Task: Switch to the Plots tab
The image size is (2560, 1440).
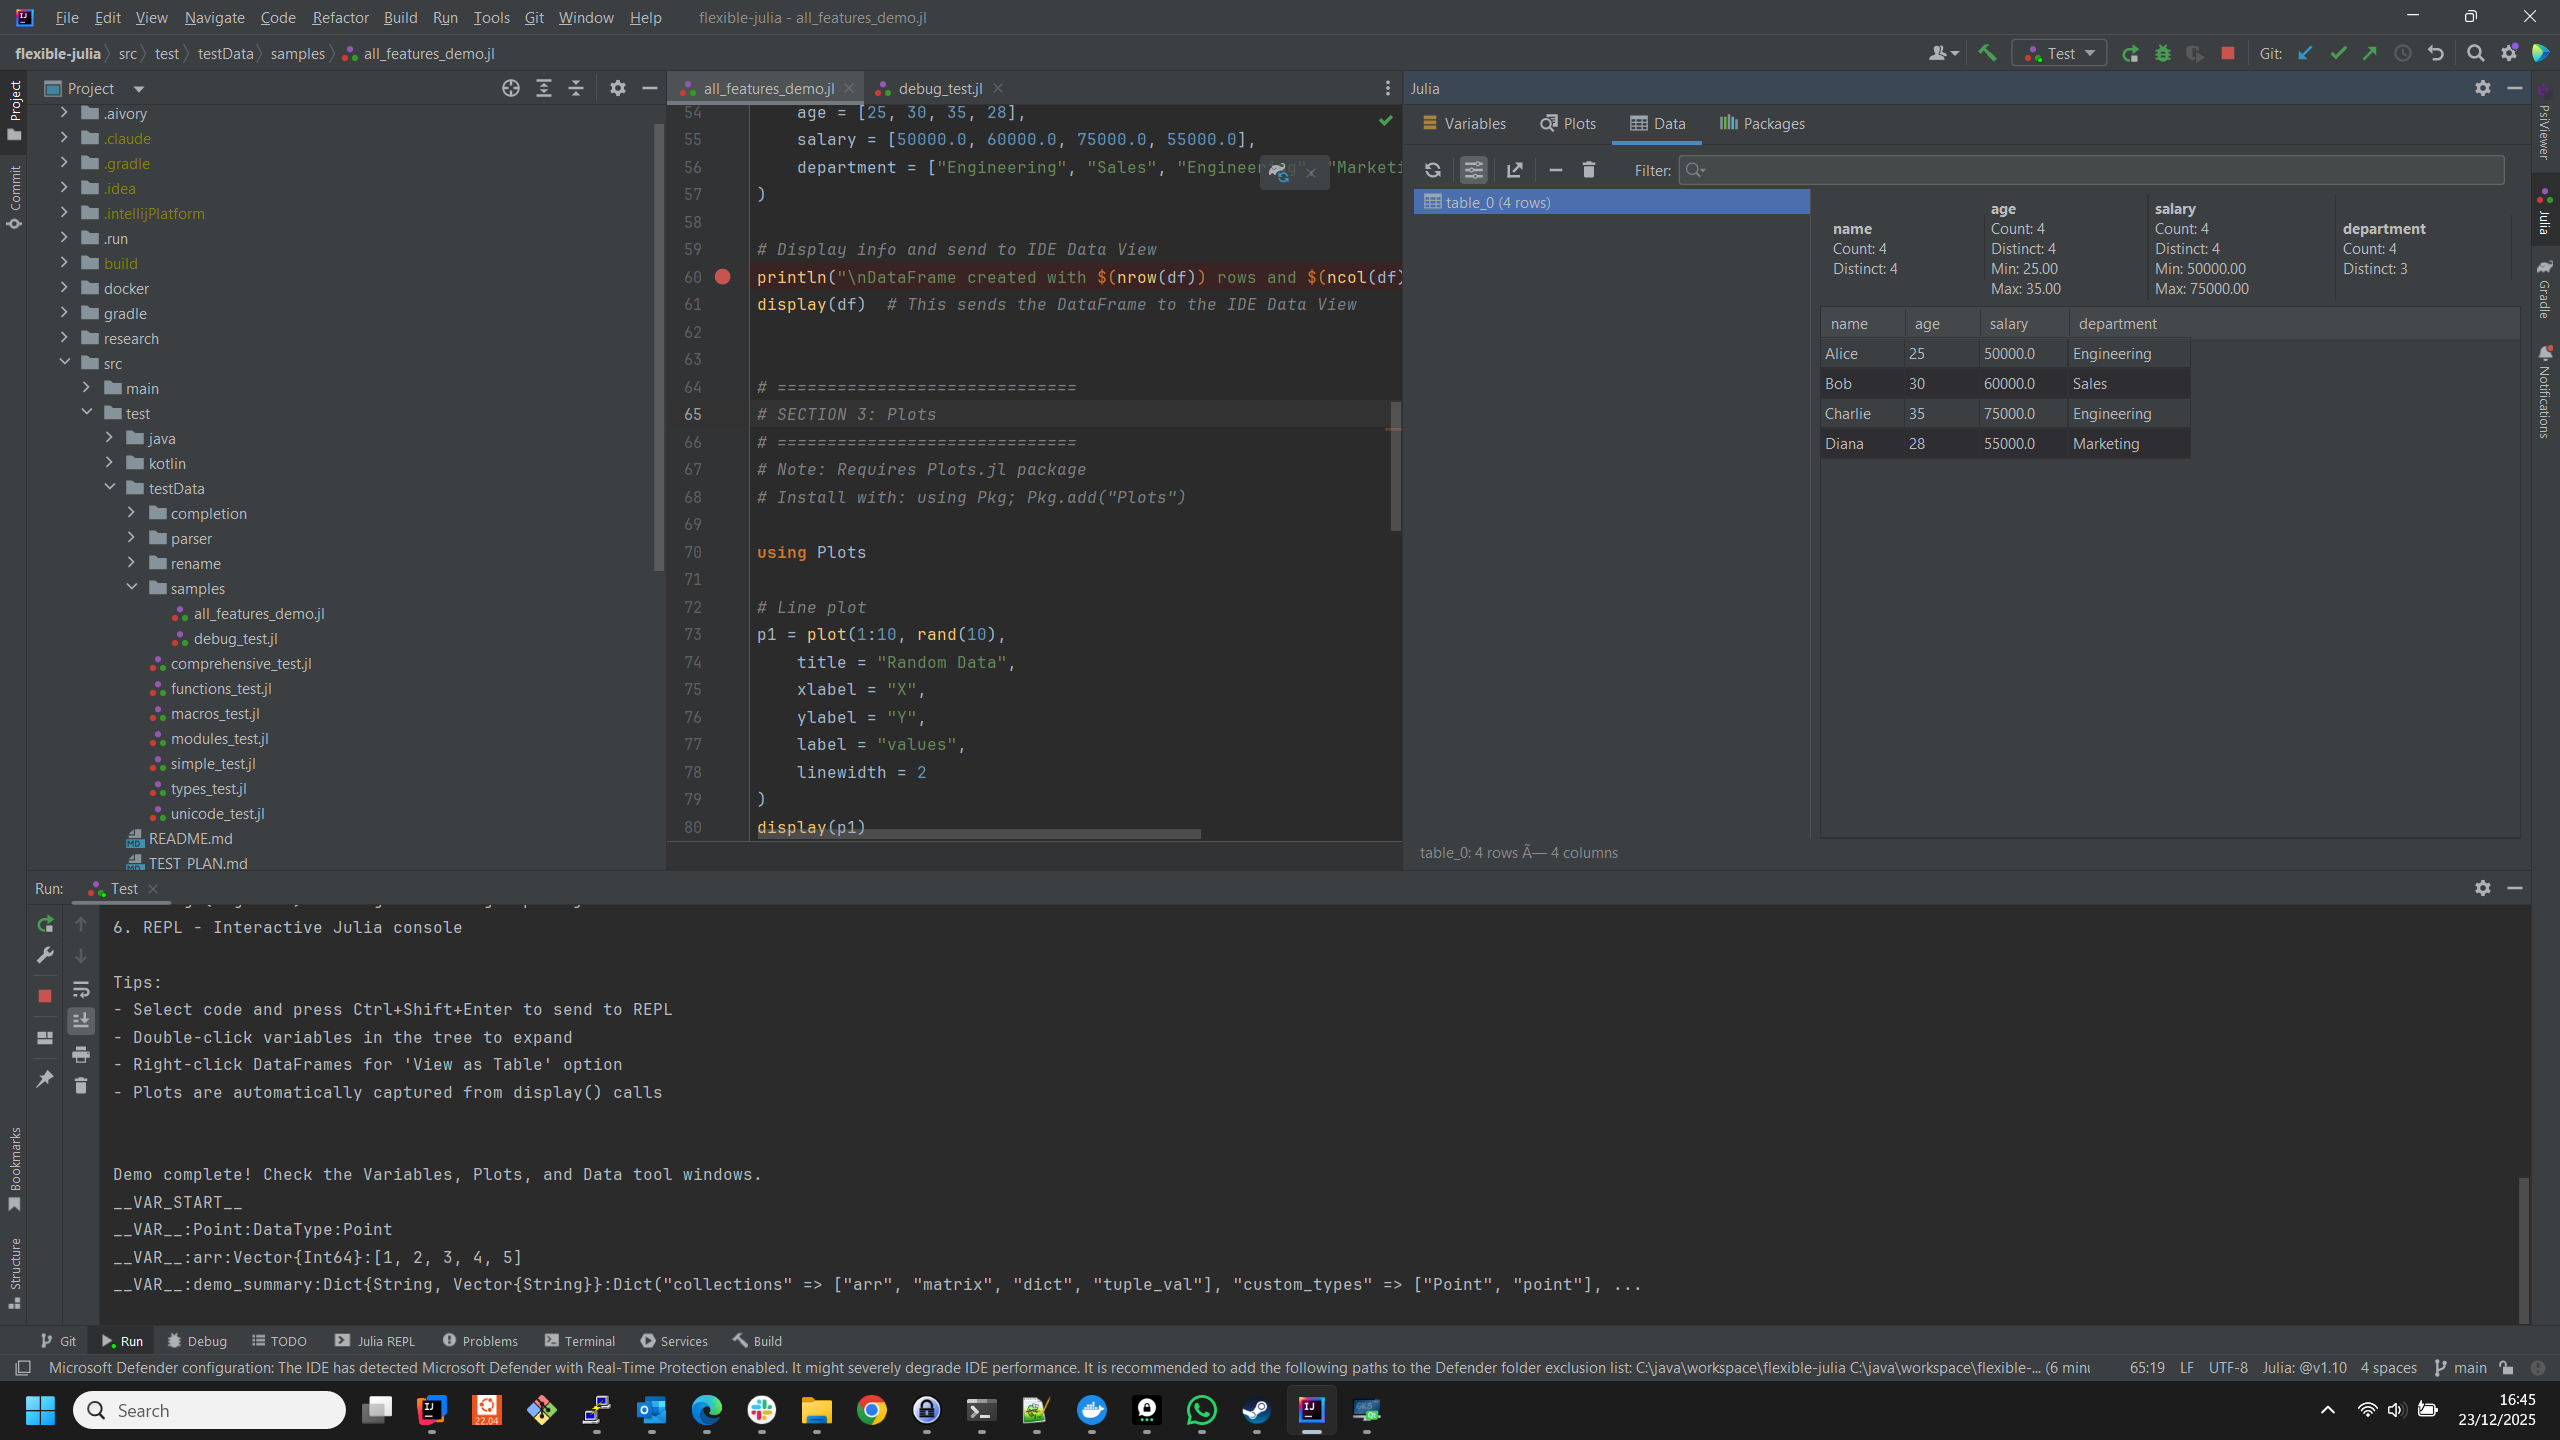Action: click(1568, 124)
